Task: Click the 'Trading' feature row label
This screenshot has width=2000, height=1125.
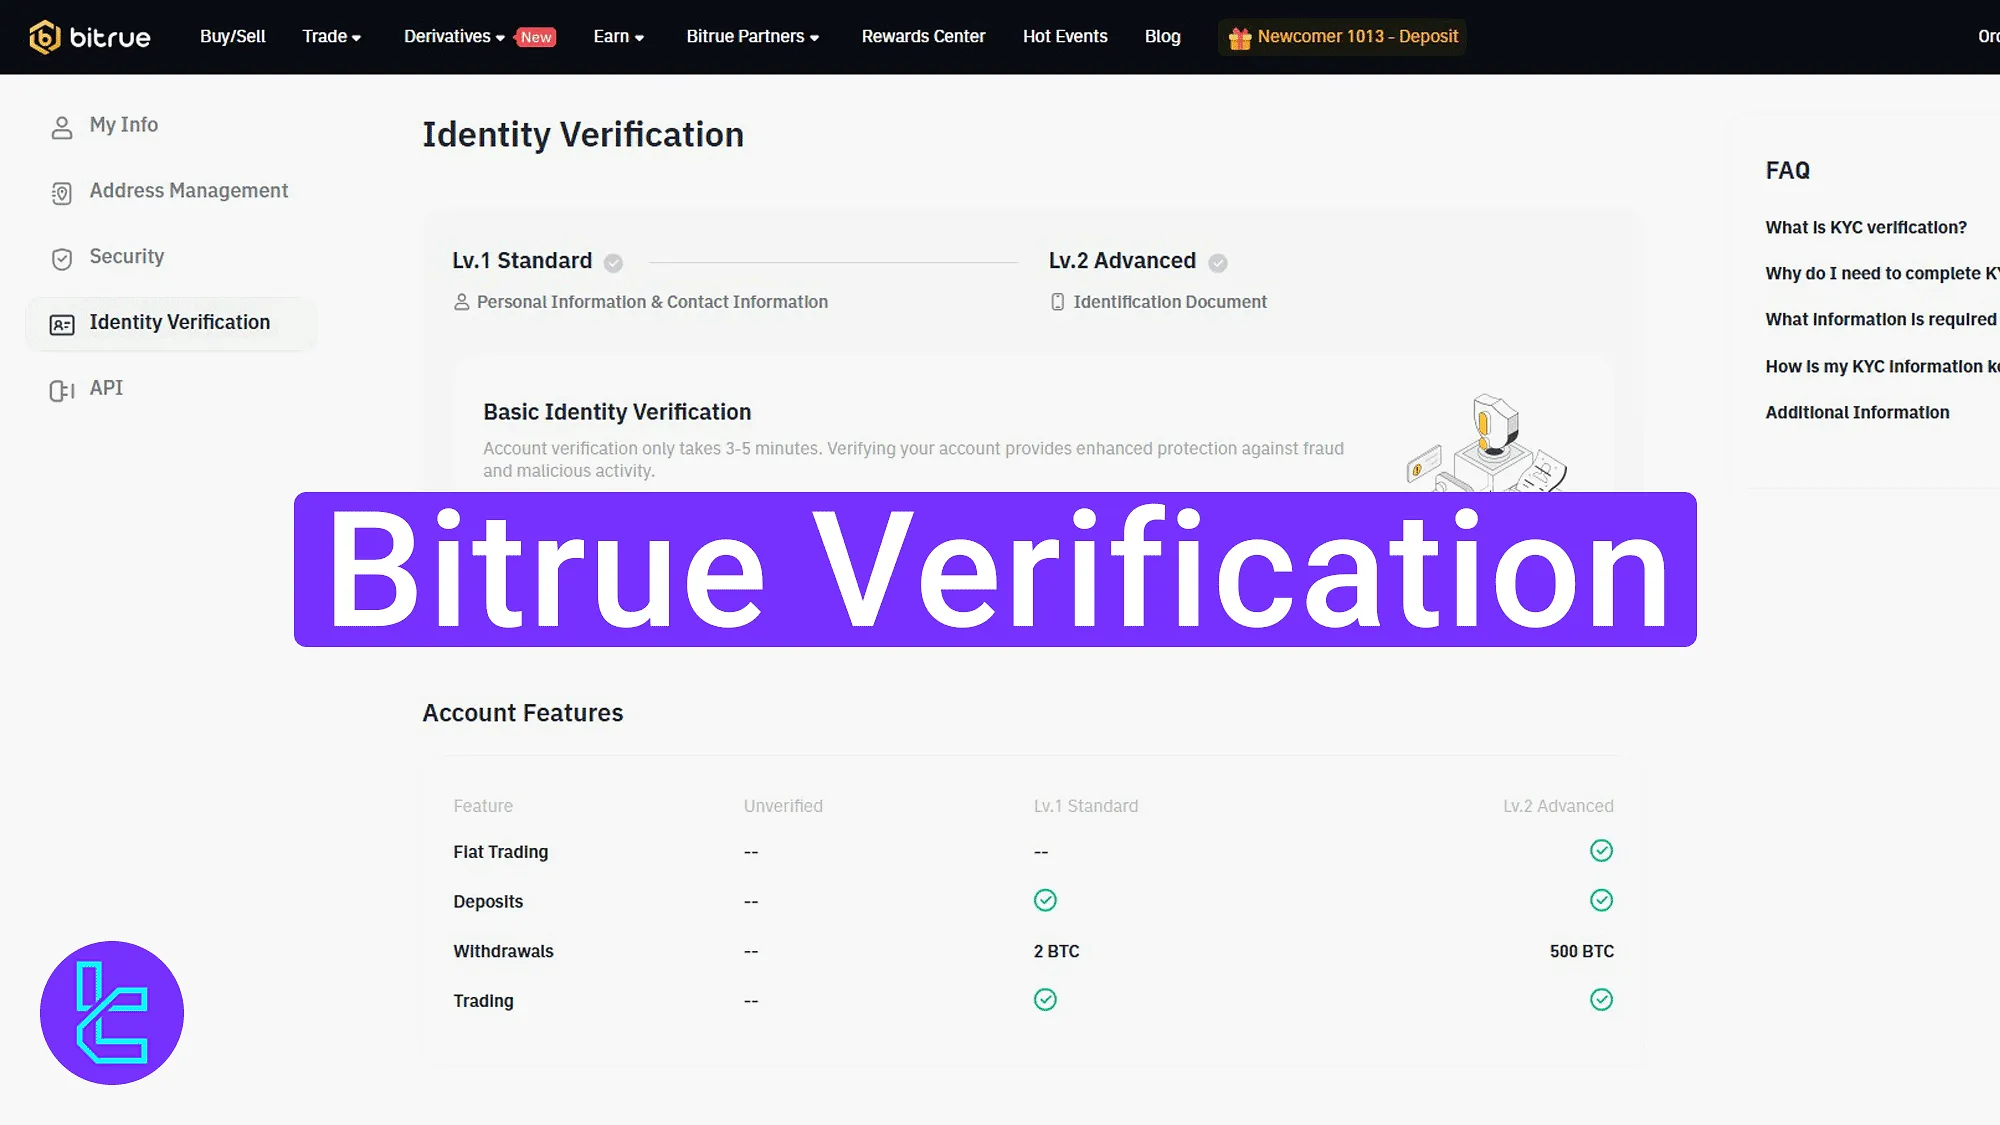Action: 483,1001
